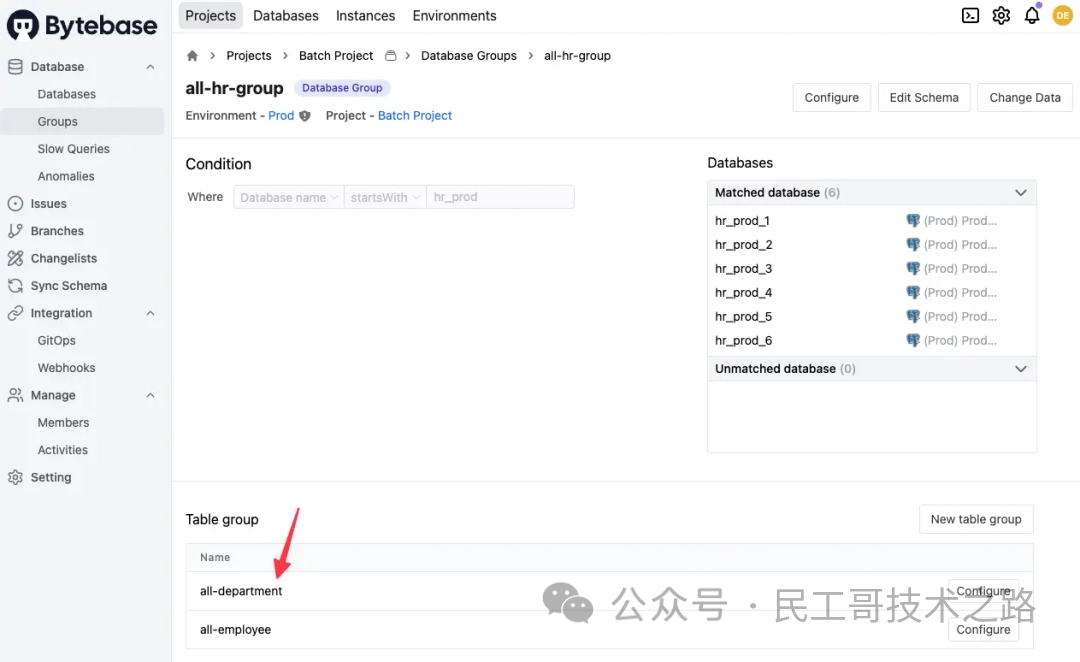Open the SQL terminal icon
1080x662 pixels.
(970, 15)
